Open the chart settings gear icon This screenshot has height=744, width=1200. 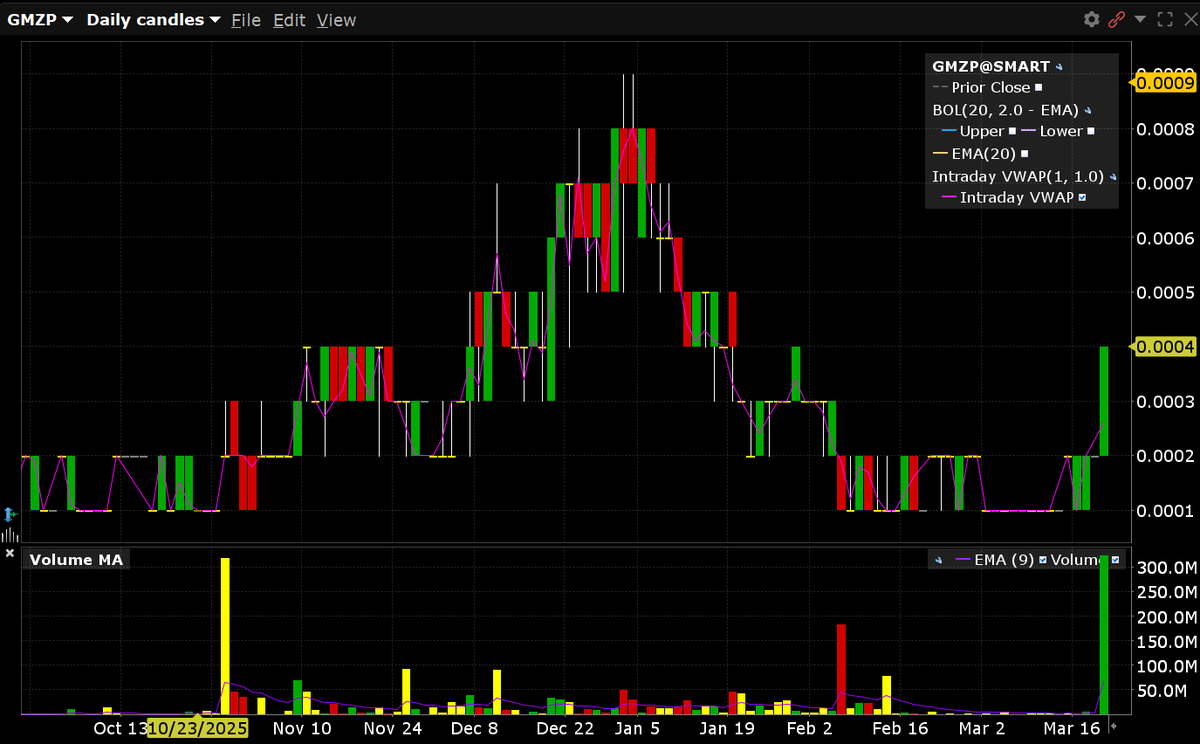(x=1091, y=19)
